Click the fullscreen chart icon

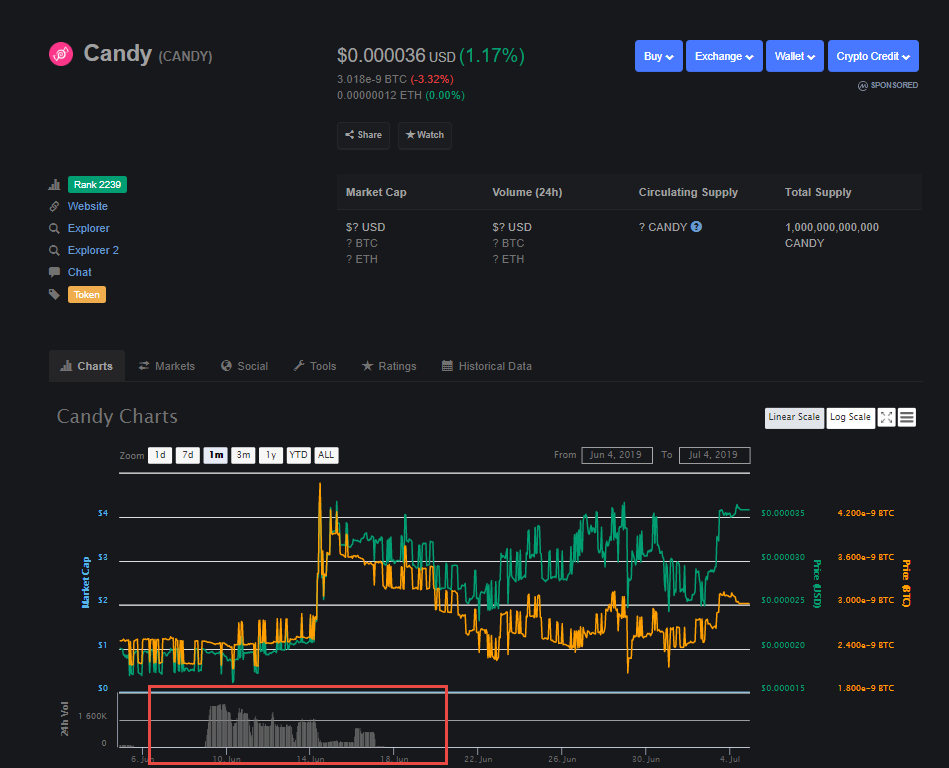pos(886,417)
